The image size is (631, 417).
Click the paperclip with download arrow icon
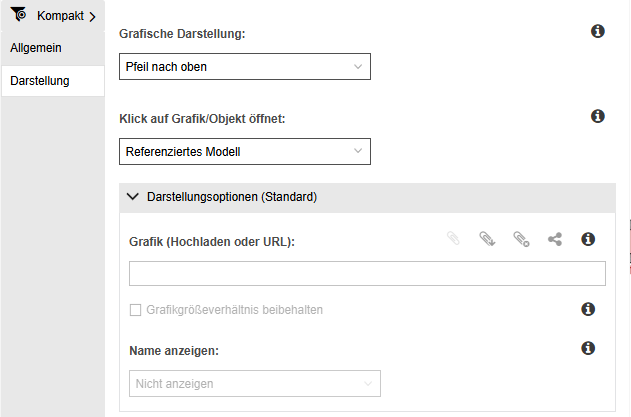(487, 239)
